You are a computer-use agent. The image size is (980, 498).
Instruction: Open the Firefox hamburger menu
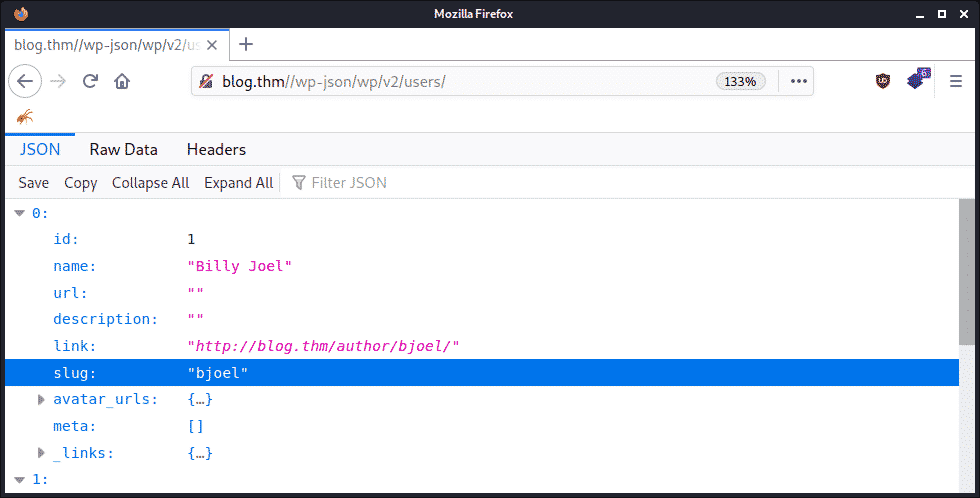955,81
